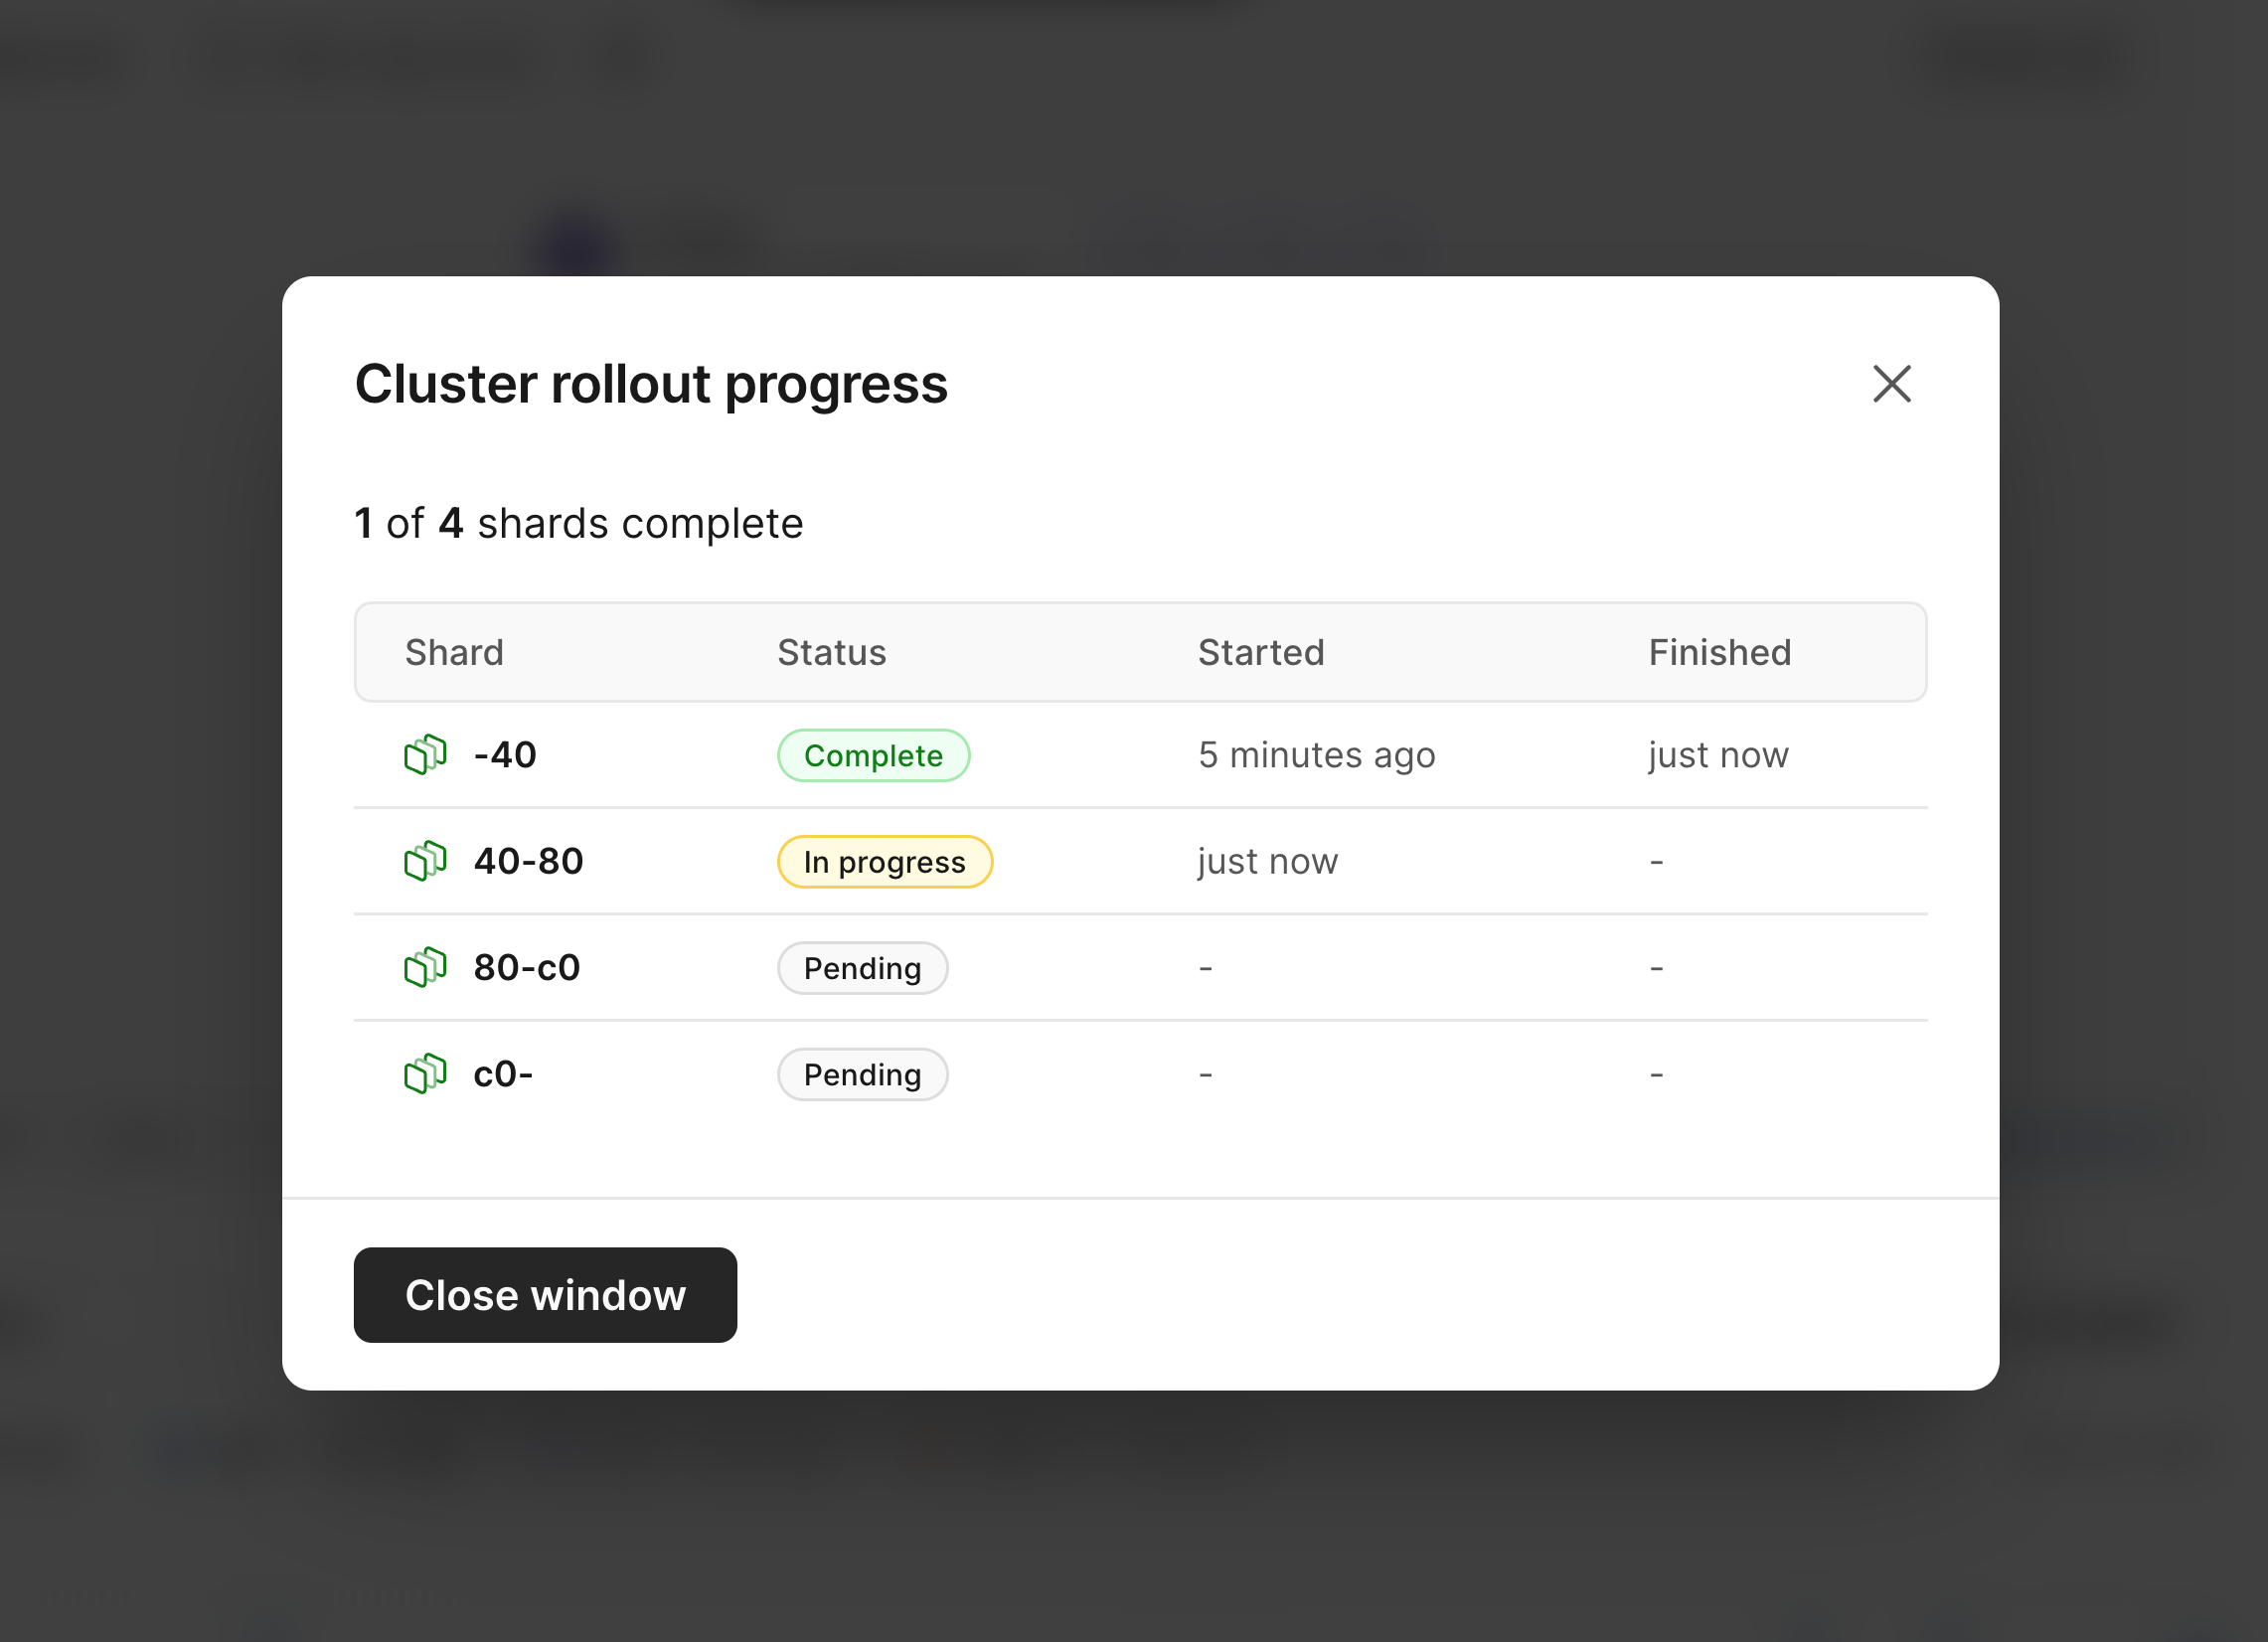Click the shard icon beside c0-

click(425, 1074)
